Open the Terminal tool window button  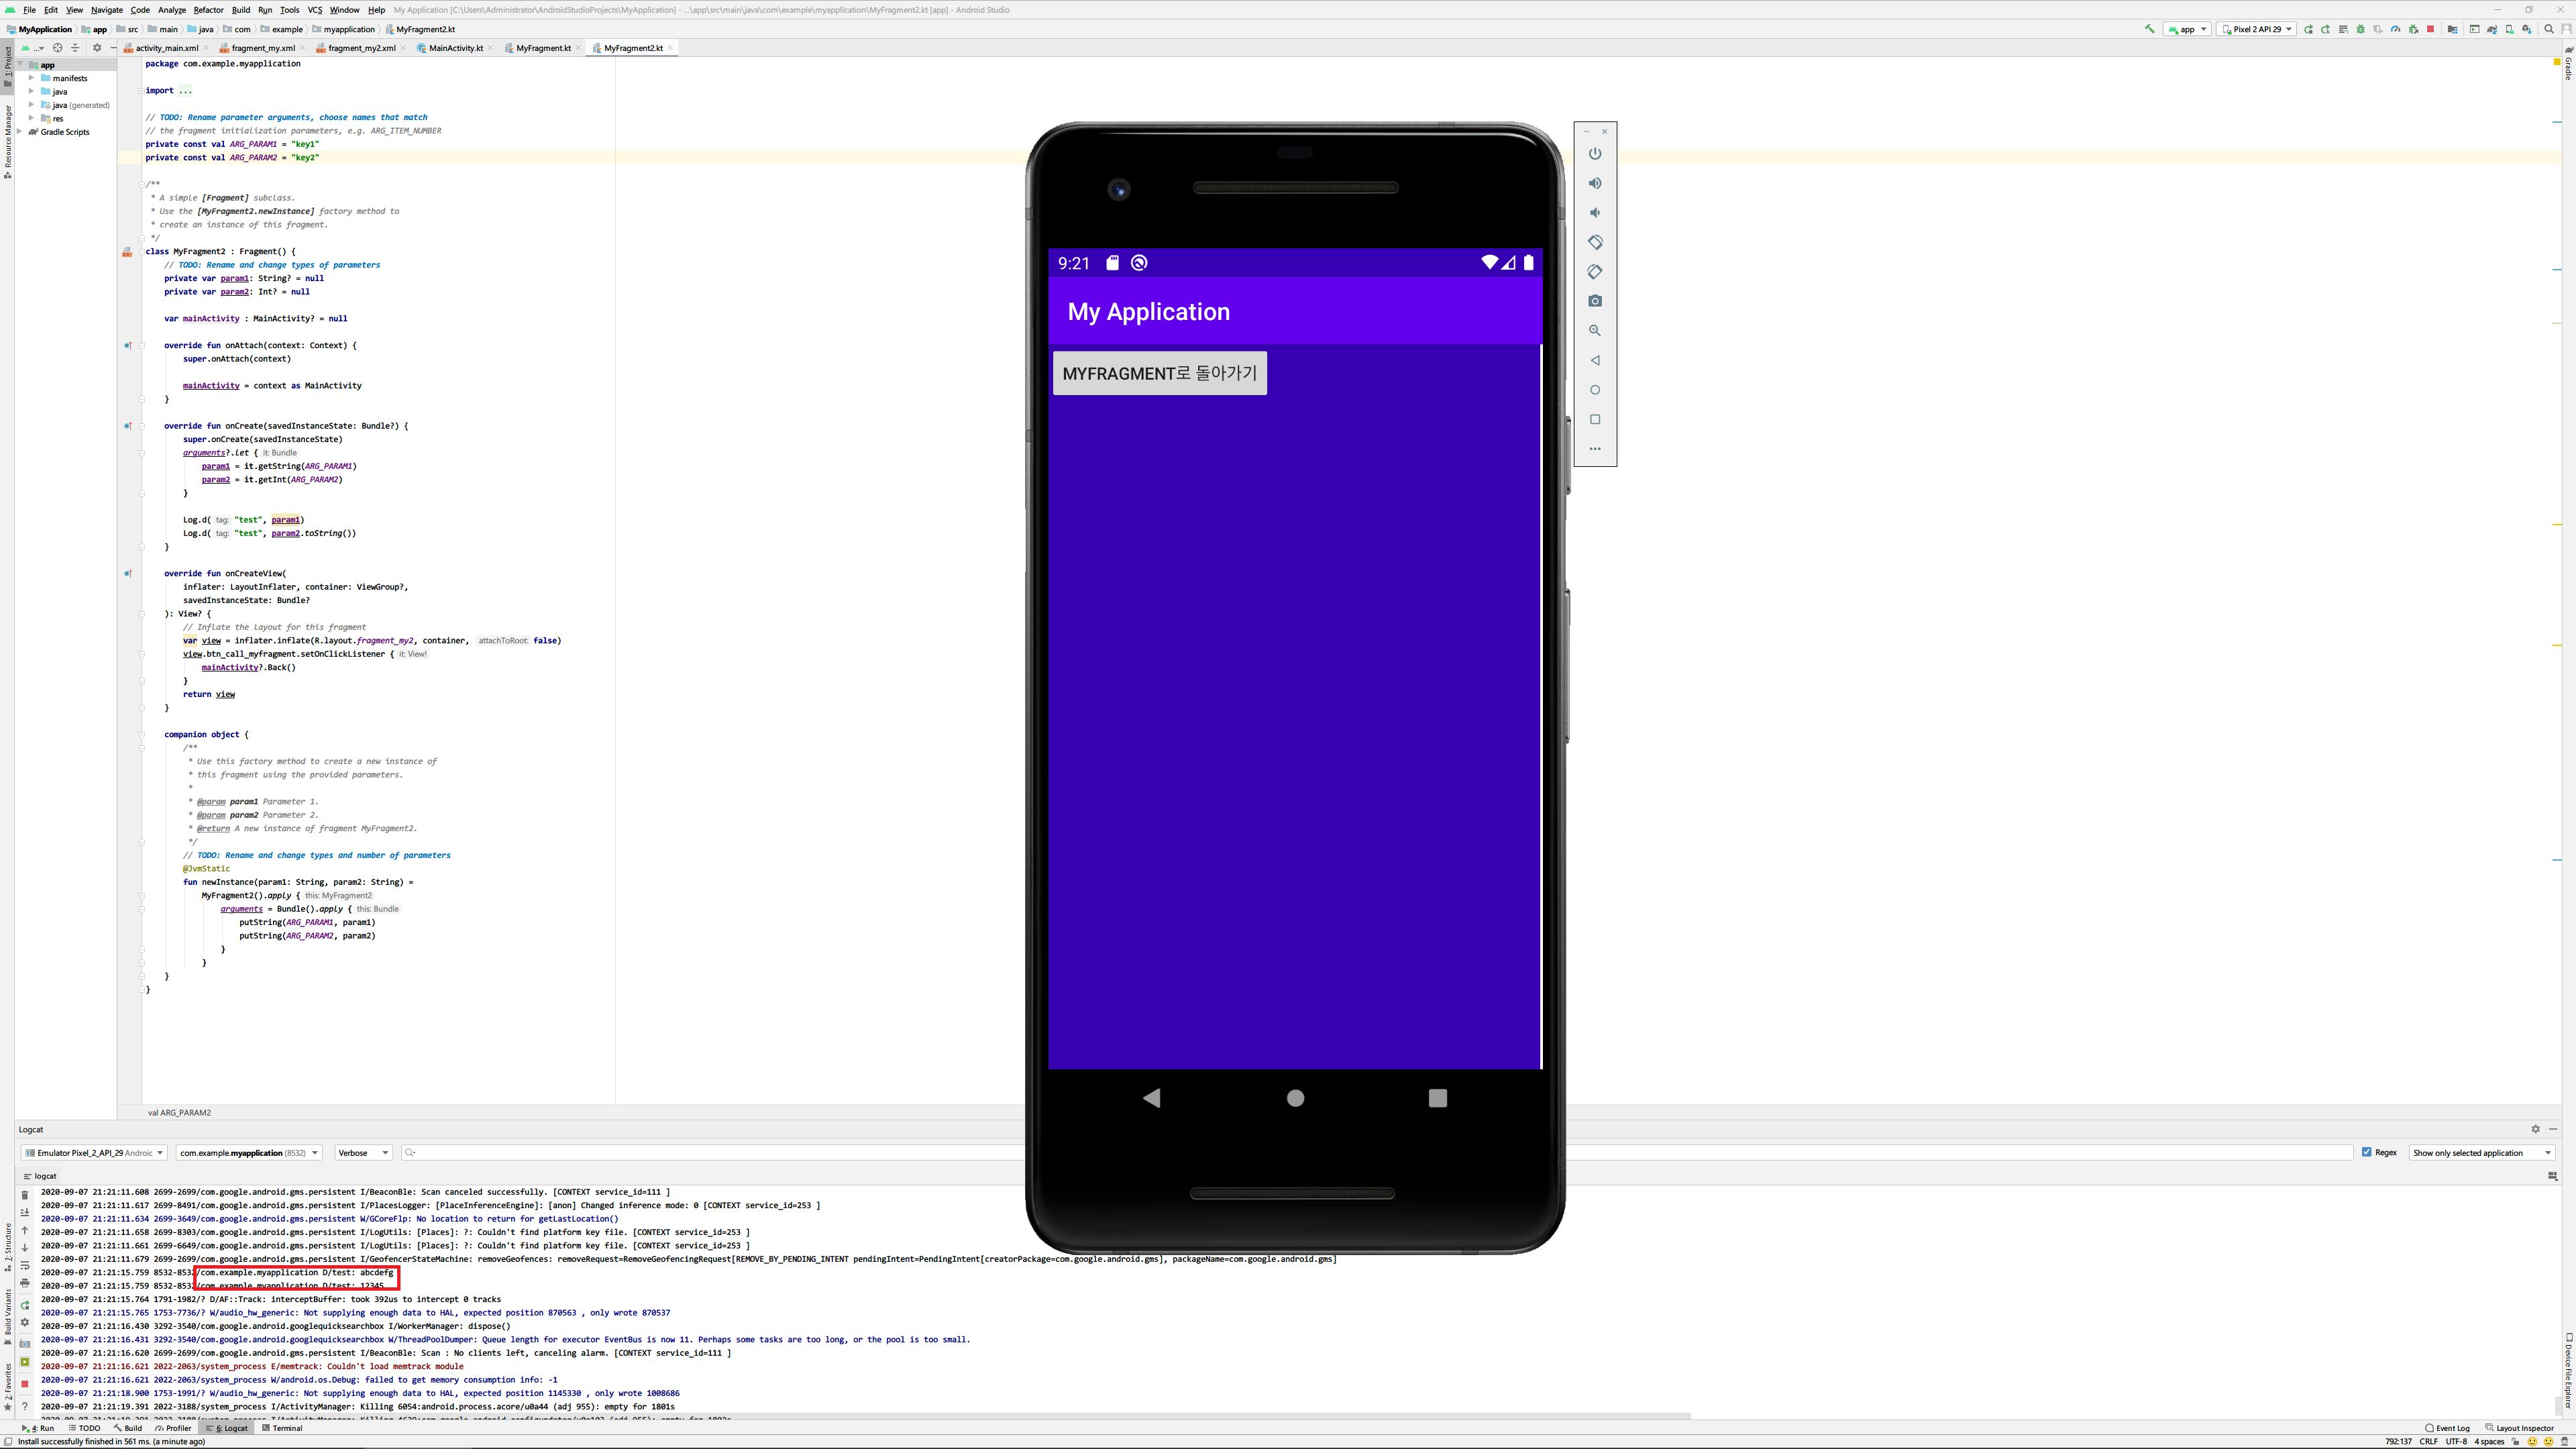pyautogui.click(x=282, y=1428)
